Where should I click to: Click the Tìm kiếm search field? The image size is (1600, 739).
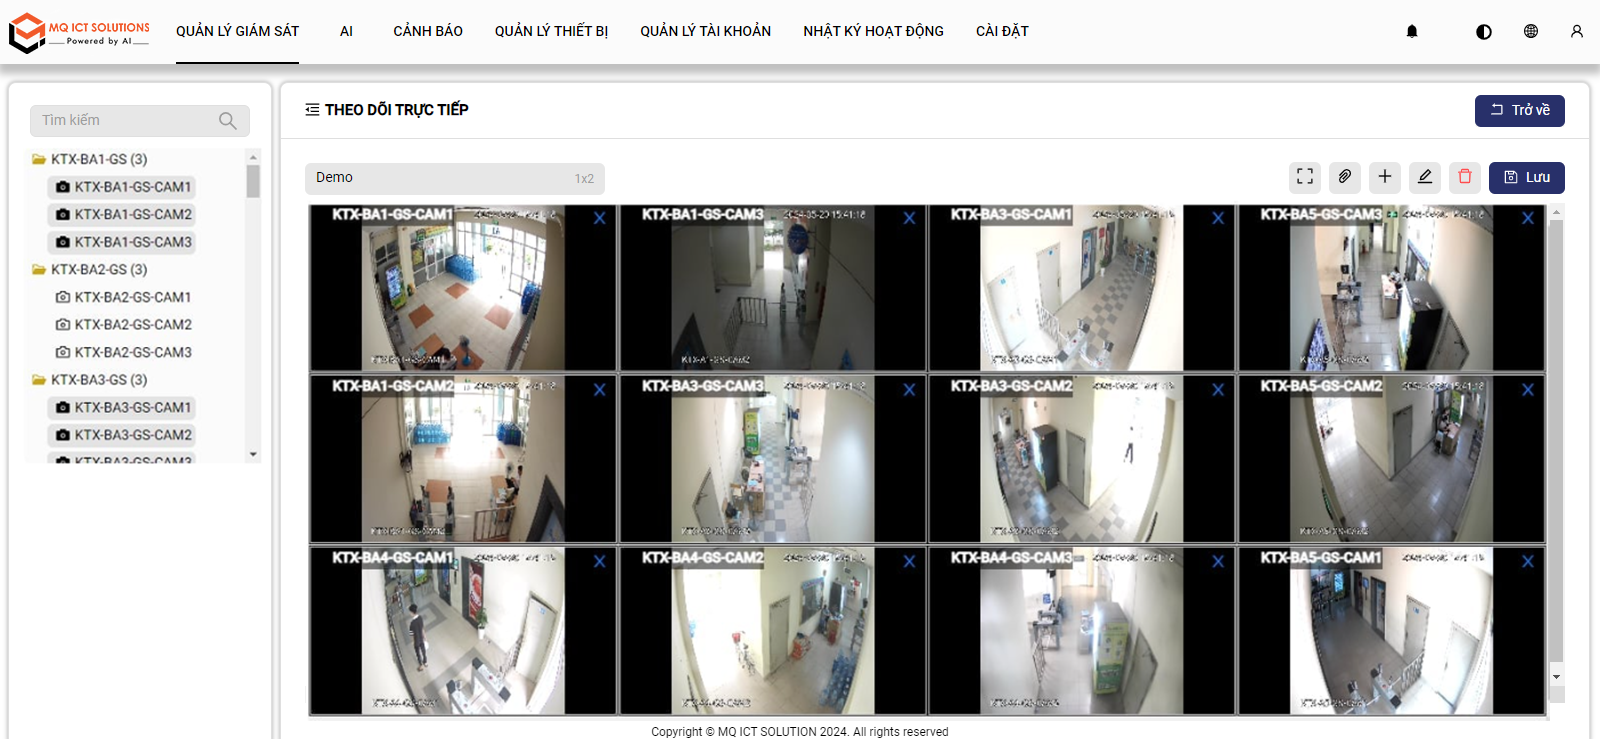tap(140, 121)
